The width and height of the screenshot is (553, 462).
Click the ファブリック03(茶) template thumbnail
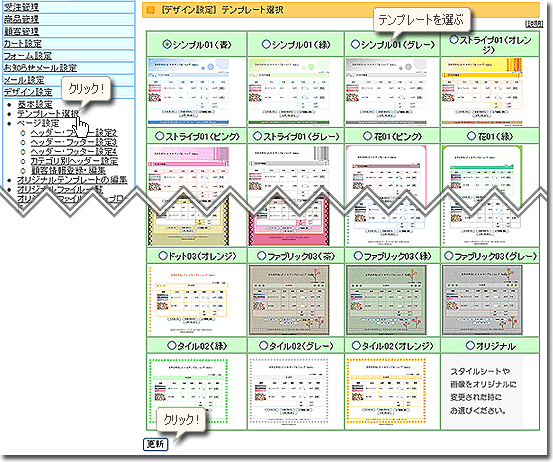point(289,300)
